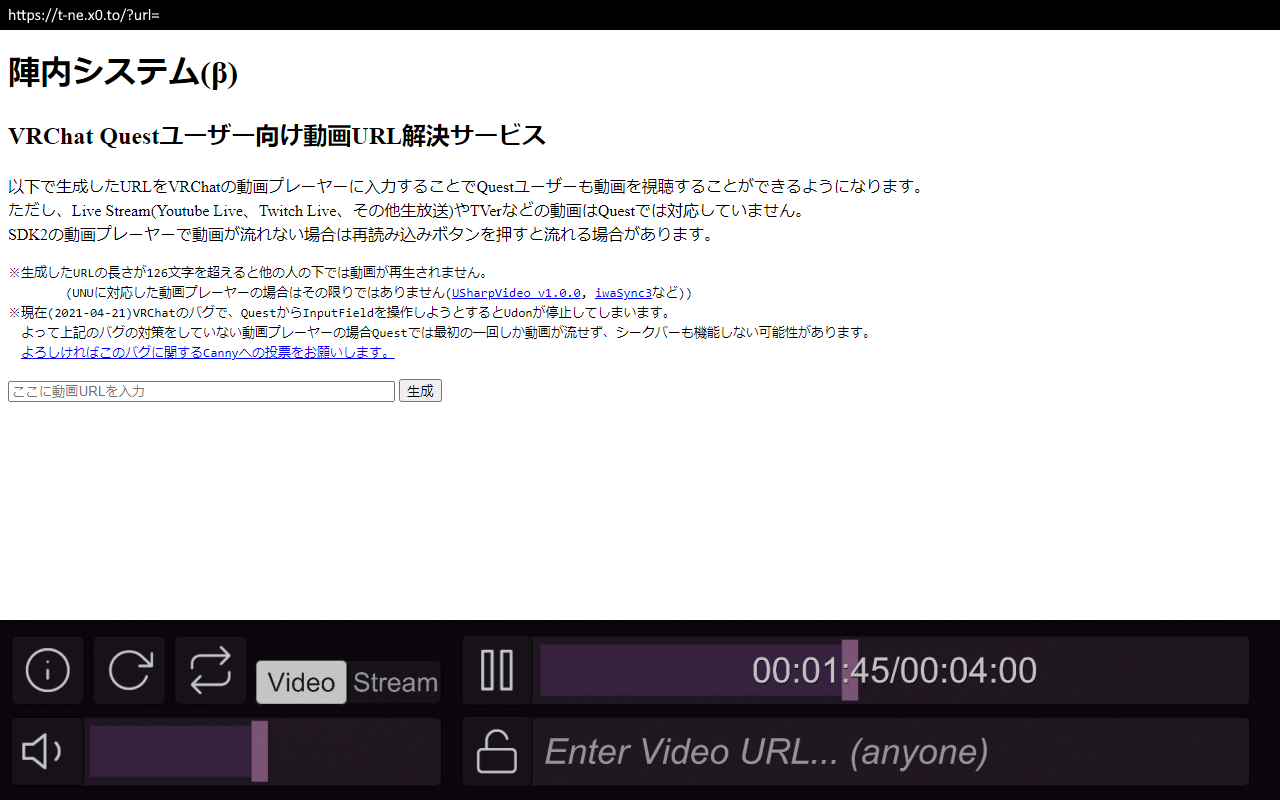1280x800 pixels.
Task: Click the line starting SDK2の動画プレーヤーで
Action: (x=361, y=235)
